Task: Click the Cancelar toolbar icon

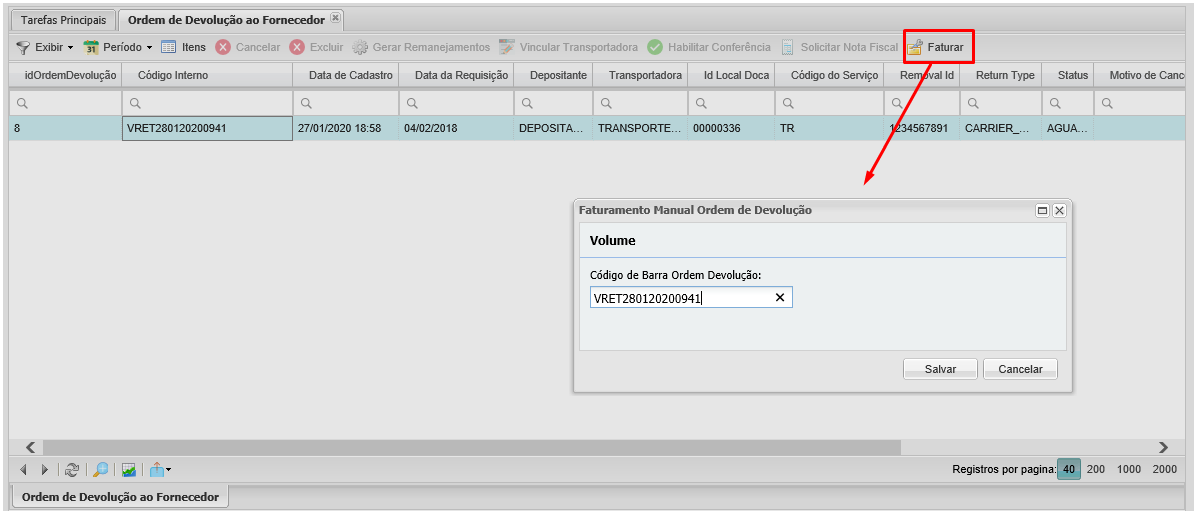Action: [223, 47]
